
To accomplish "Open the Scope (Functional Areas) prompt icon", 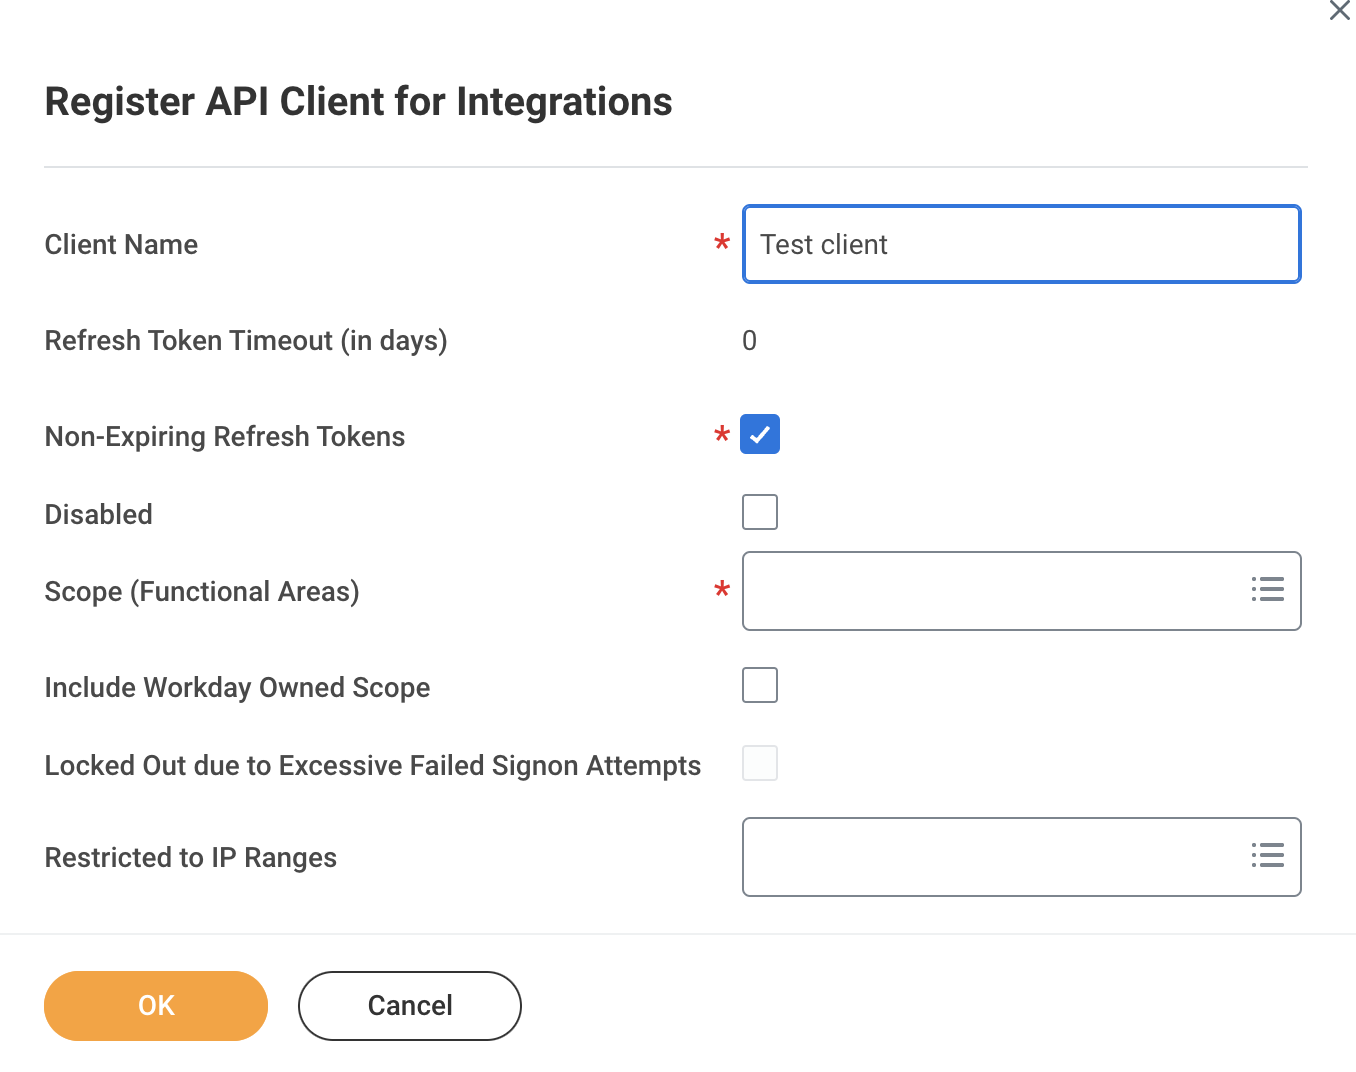I will (1267, 590).
